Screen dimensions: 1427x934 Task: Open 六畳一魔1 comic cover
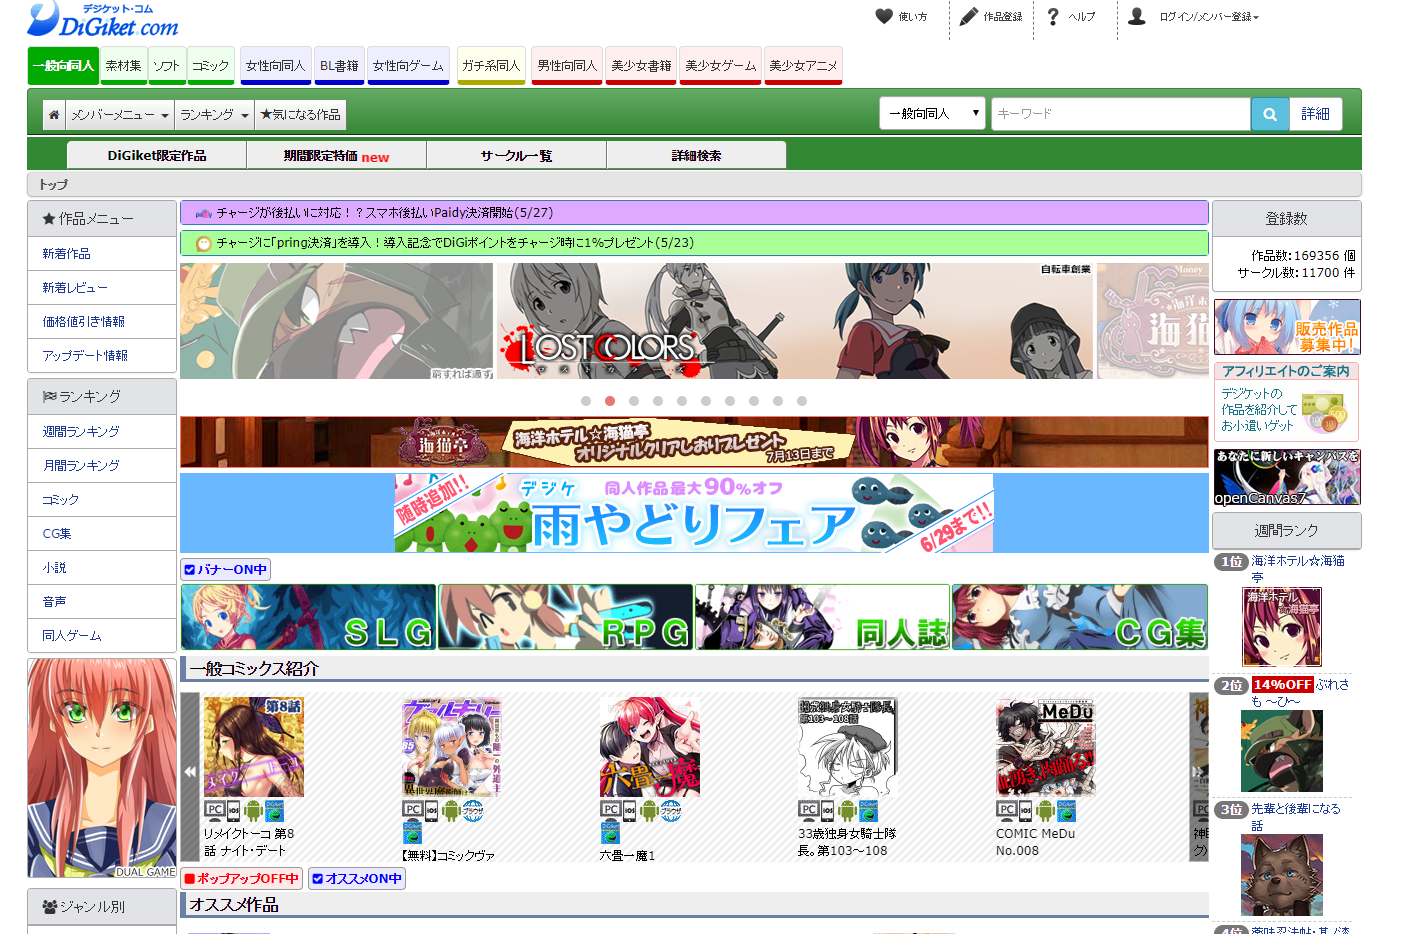tap(649, 747)
